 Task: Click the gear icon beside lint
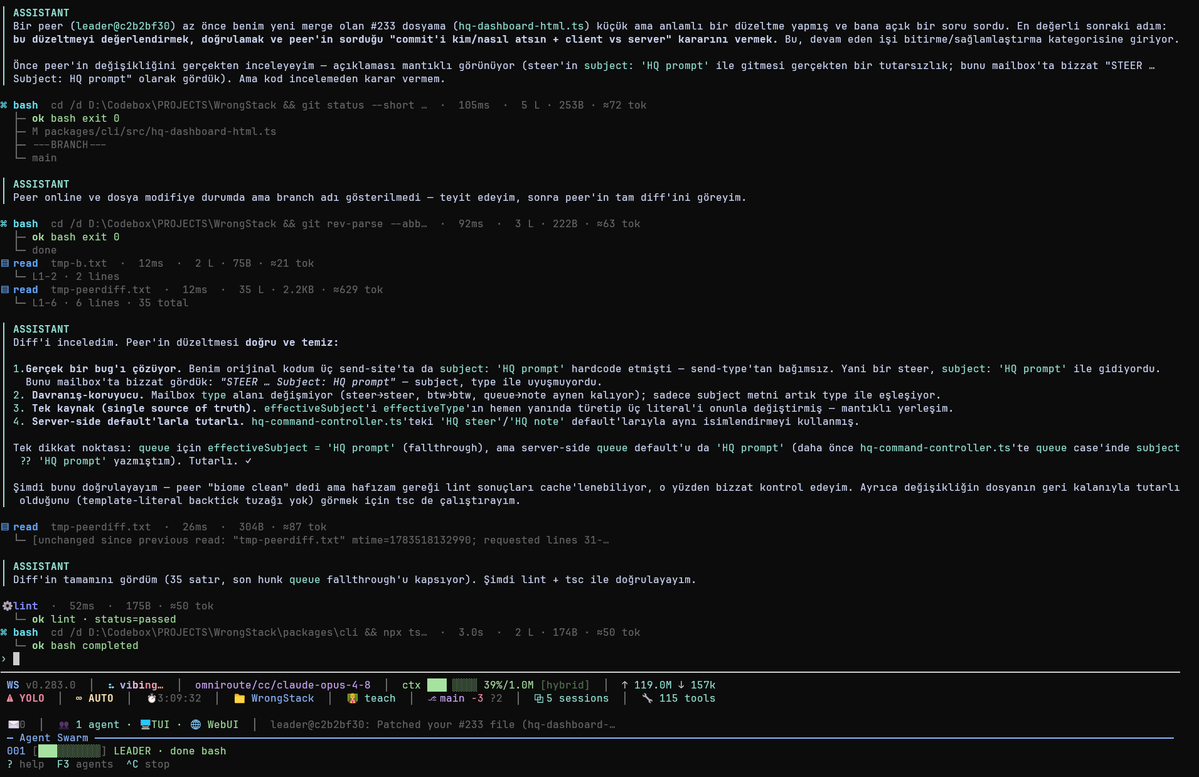7,606
